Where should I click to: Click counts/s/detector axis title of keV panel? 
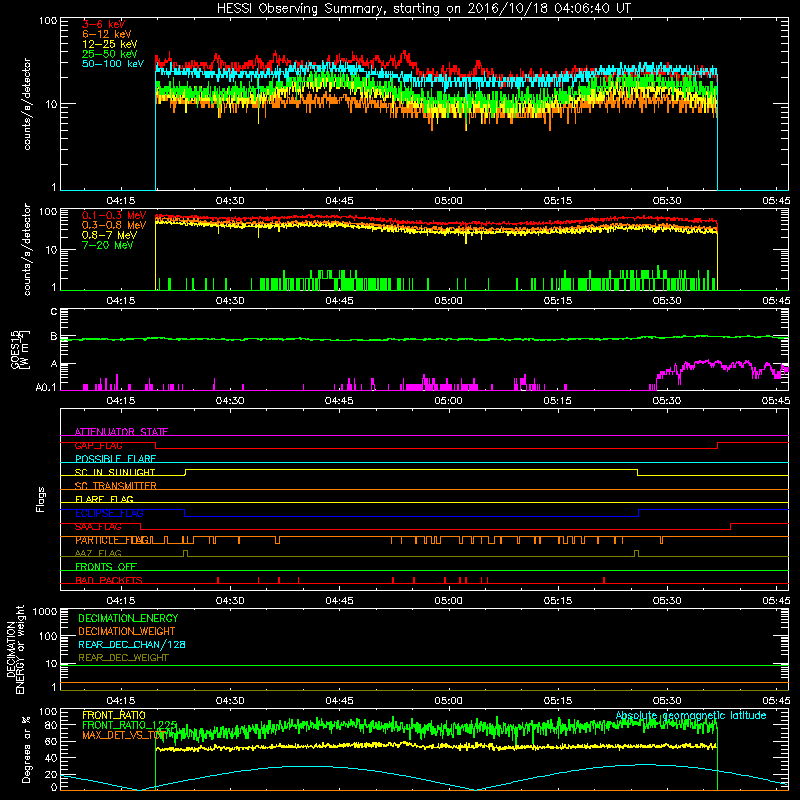click(x=27, y=104)
